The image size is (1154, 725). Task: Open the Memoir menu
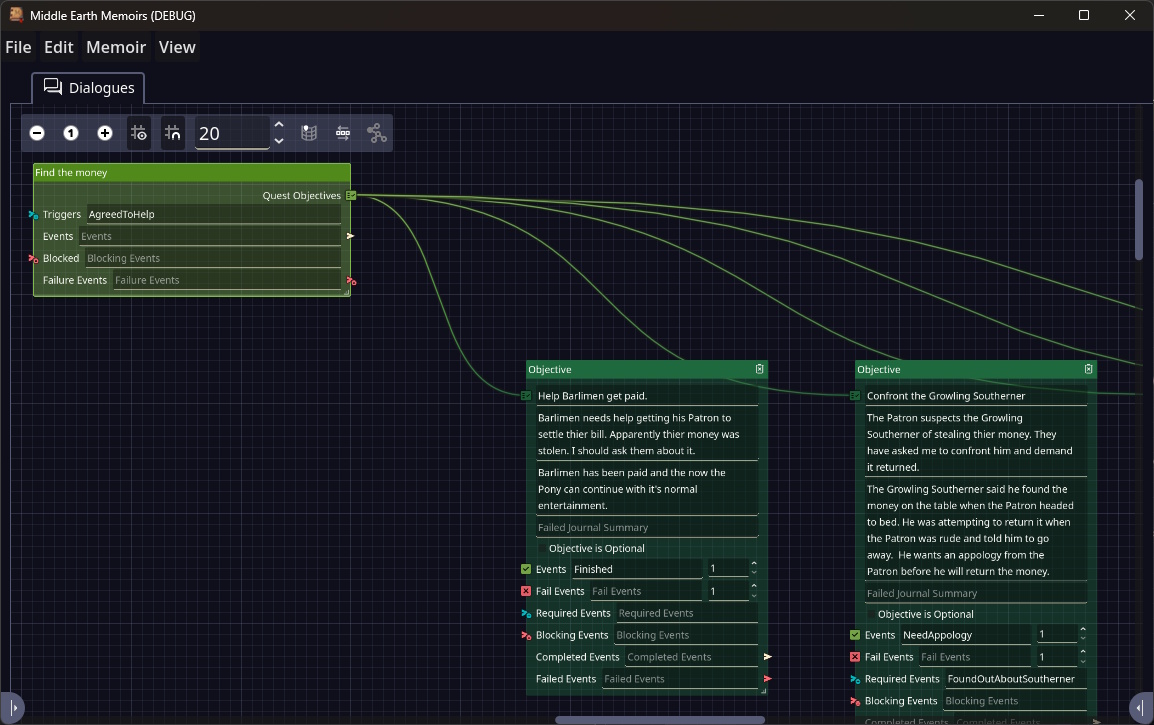click(116, 47)
